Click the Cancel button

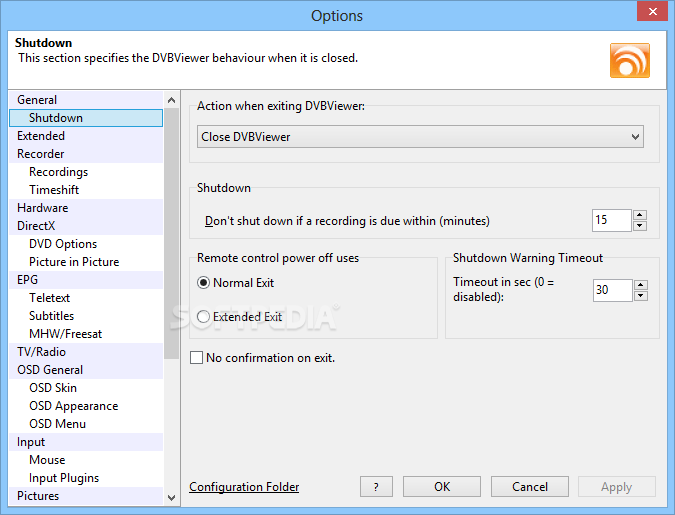coord(529,487)
